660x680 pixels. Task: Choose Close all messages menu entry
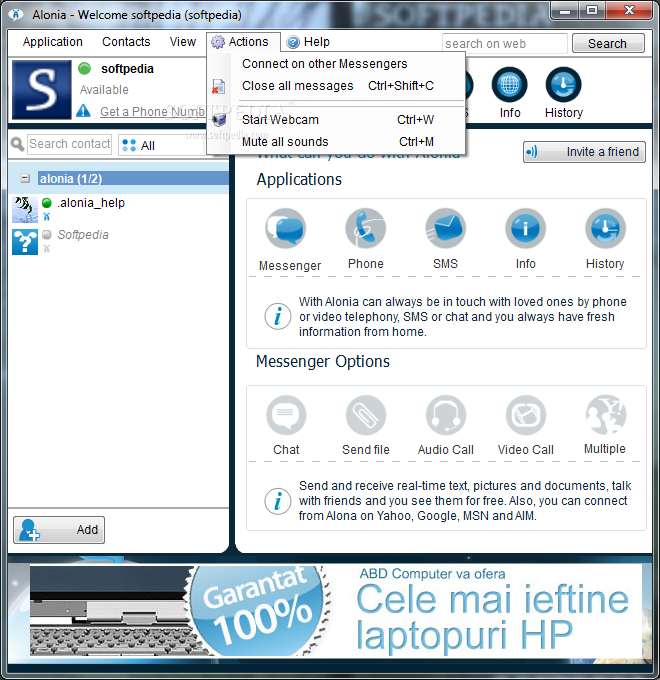(336, 86)
